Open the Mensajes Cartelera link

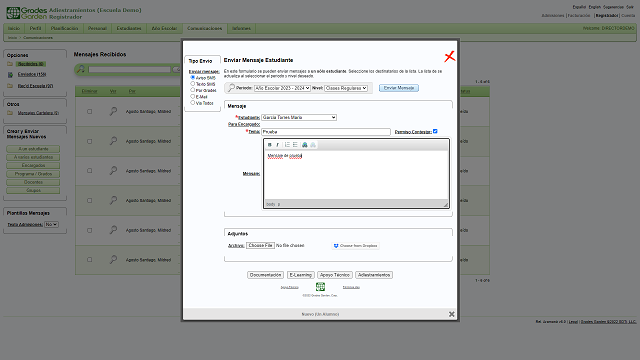[x=38, y=113]
